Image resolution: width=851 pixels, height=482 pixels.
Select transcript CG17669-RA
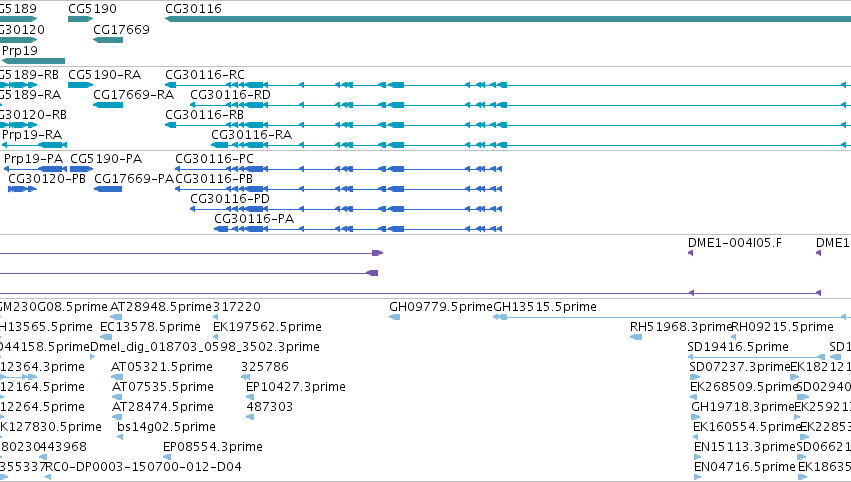pyautogui.click(x=134, y=94)
